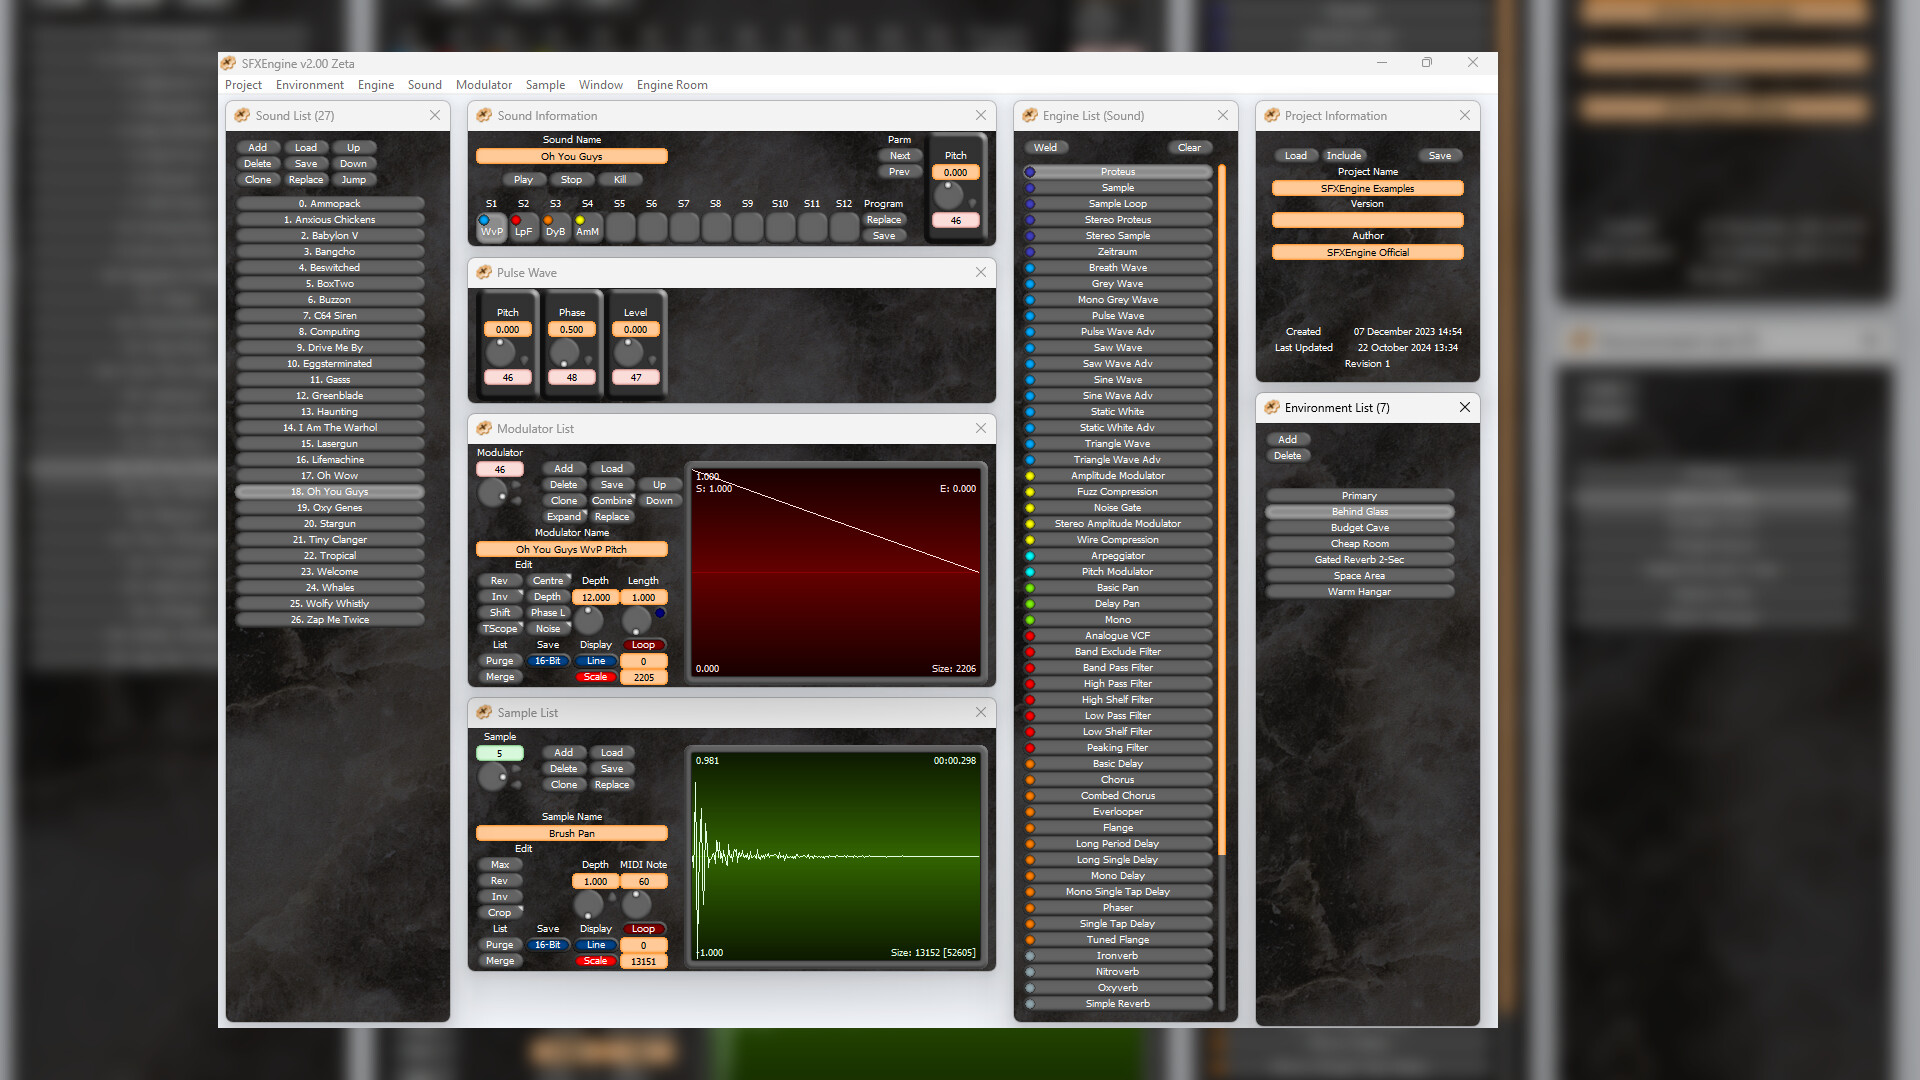Open the Centre edit options
The image size is (1920, 1080).
point(549,580)
